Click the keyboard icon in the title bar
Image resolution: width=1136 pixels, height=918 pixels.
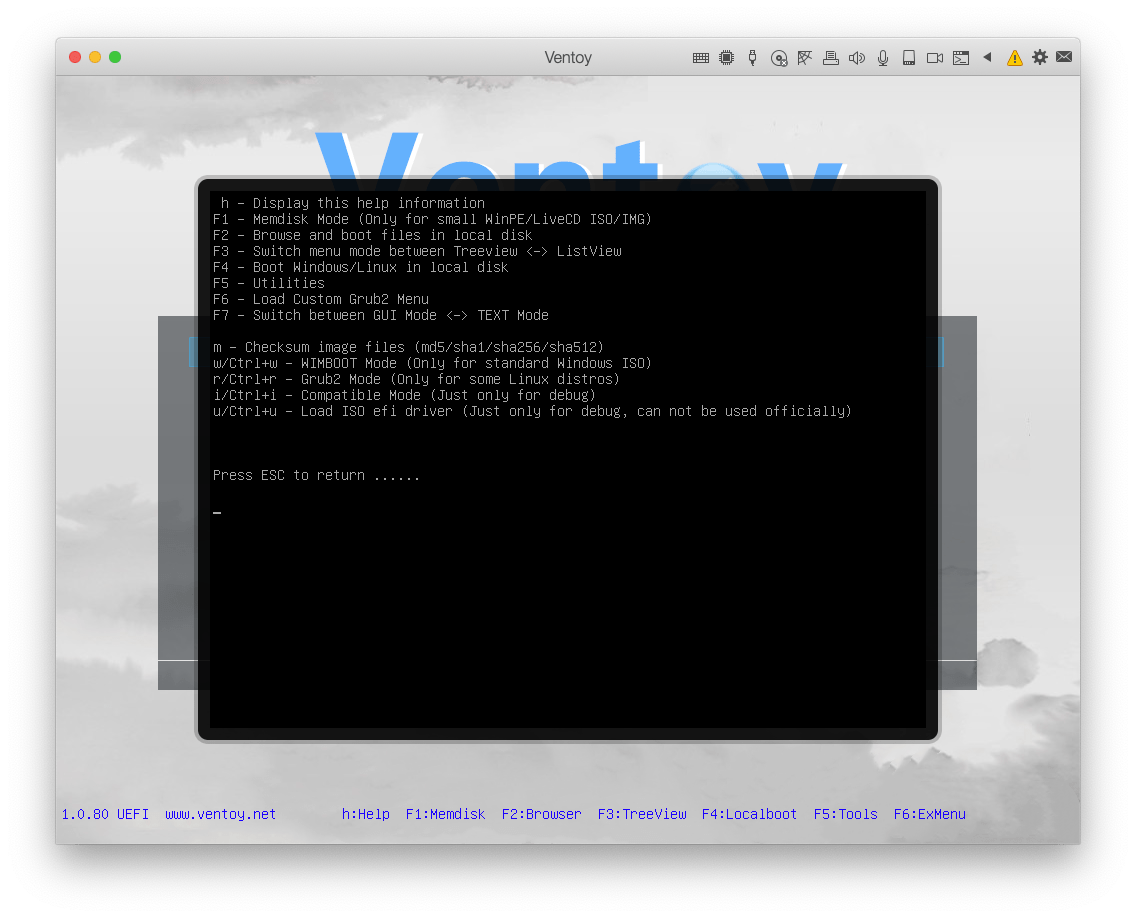pos(701,58)
